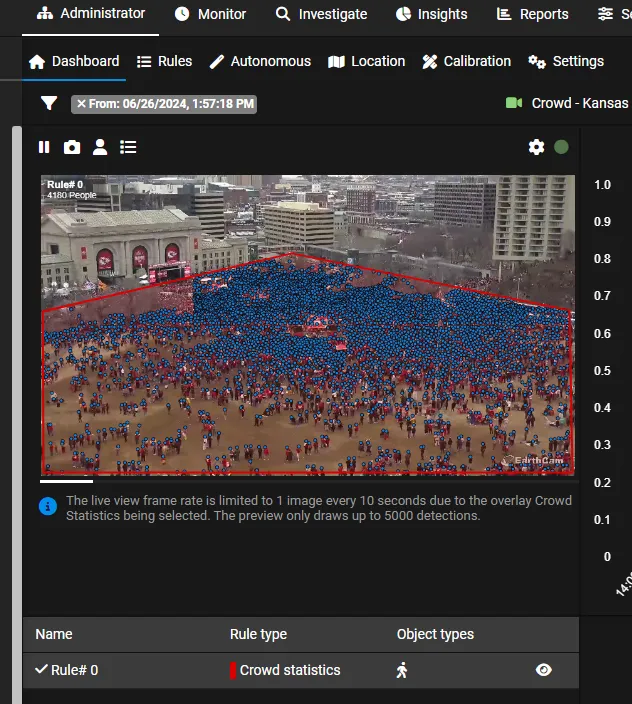Click the Rule# 0 overlay label on video
The width and height of the screenshot is (632, 704).
click(65, 185)
